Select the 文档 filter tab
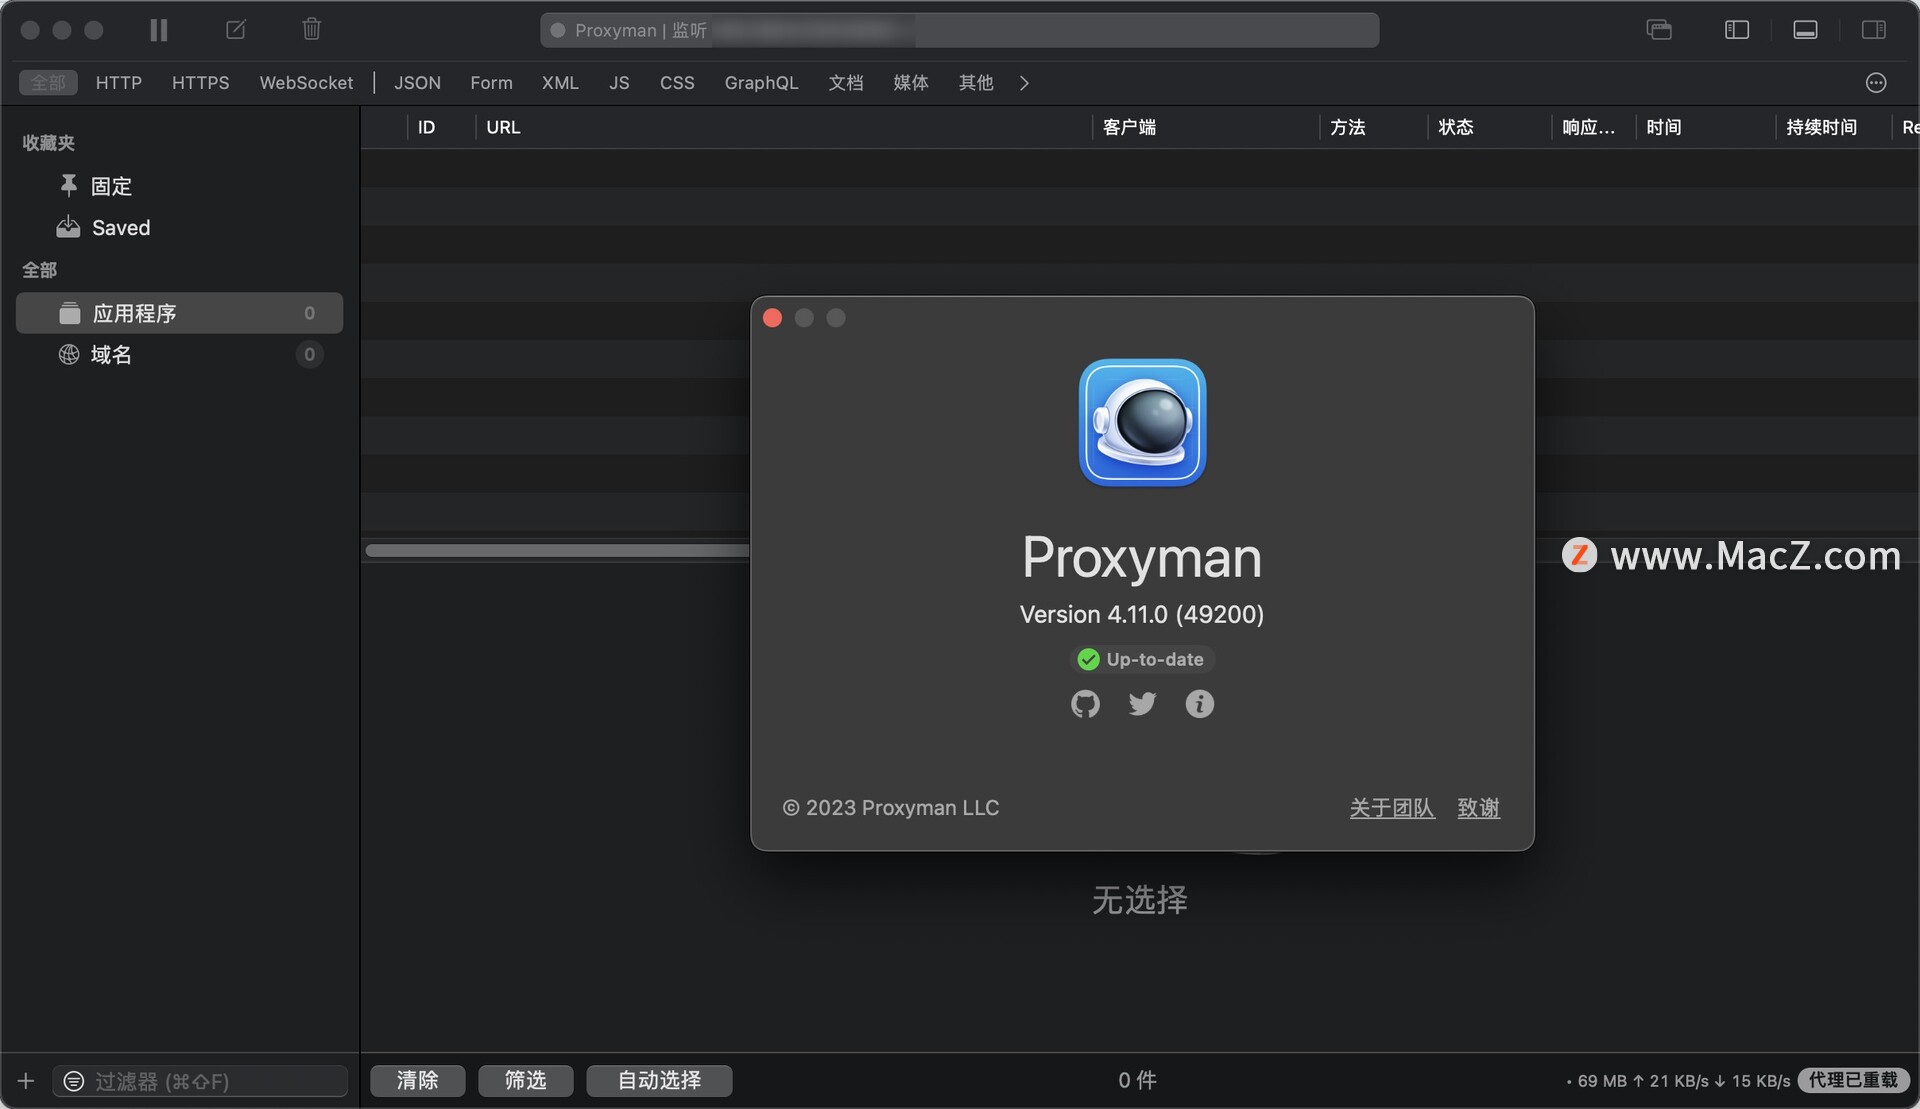 pos(845,82)
